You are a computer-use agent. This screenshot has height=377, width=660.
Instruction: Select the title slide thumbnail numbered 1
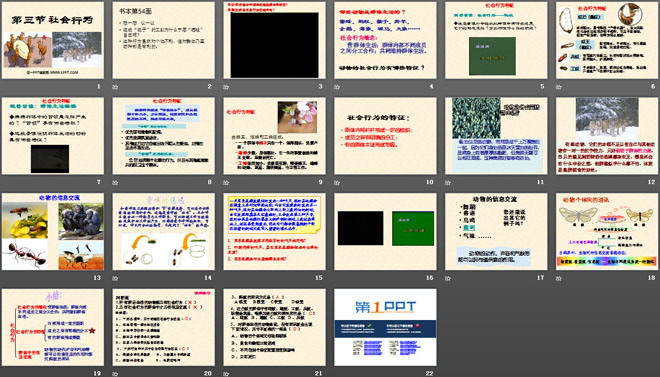pyautogui.click(x=53, y=40)
